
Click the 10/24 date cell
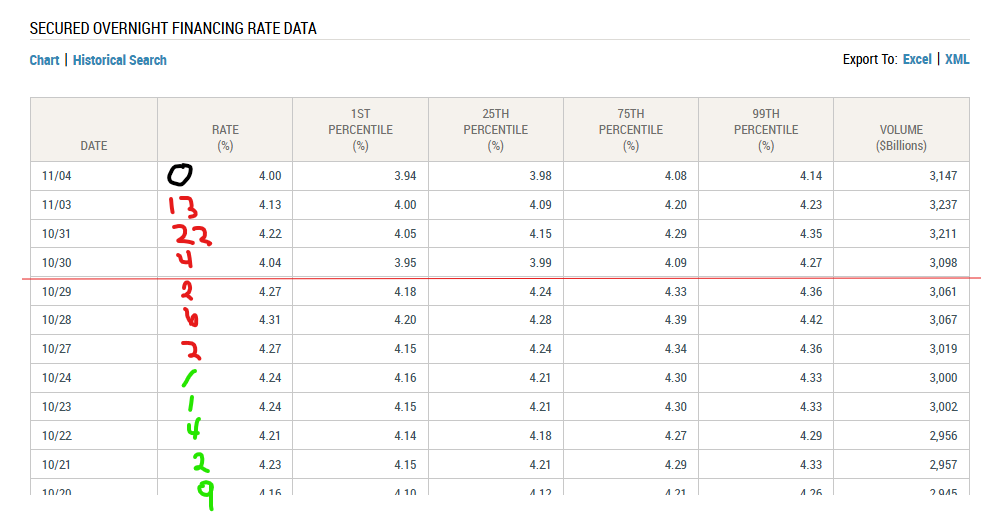(56, 378)
